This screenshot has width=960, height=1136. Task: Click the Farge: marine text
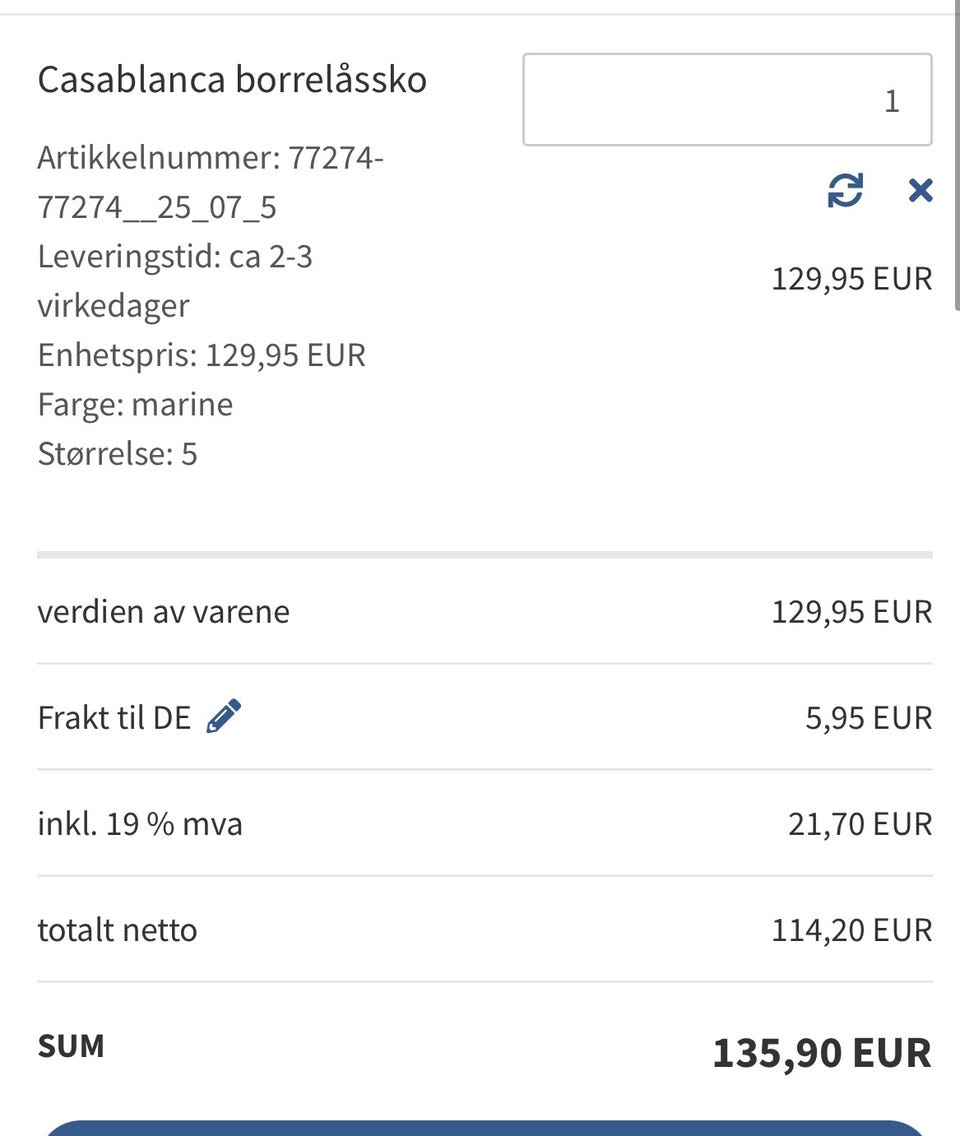(135, 404)
